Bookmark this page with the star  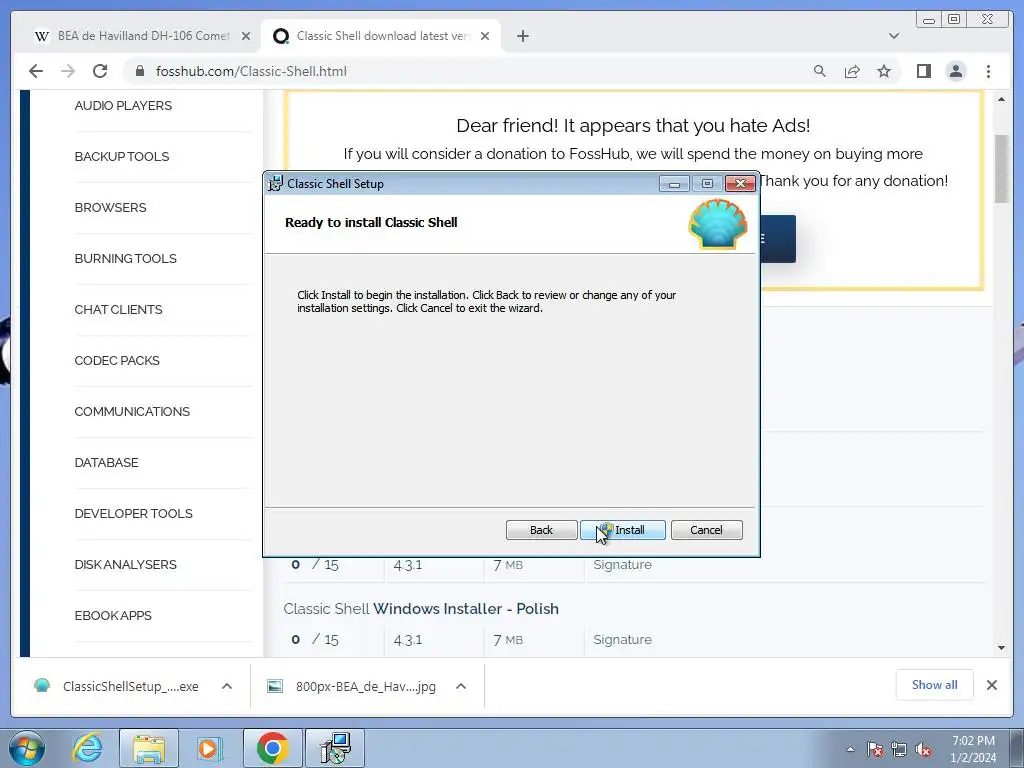point(884,71)
